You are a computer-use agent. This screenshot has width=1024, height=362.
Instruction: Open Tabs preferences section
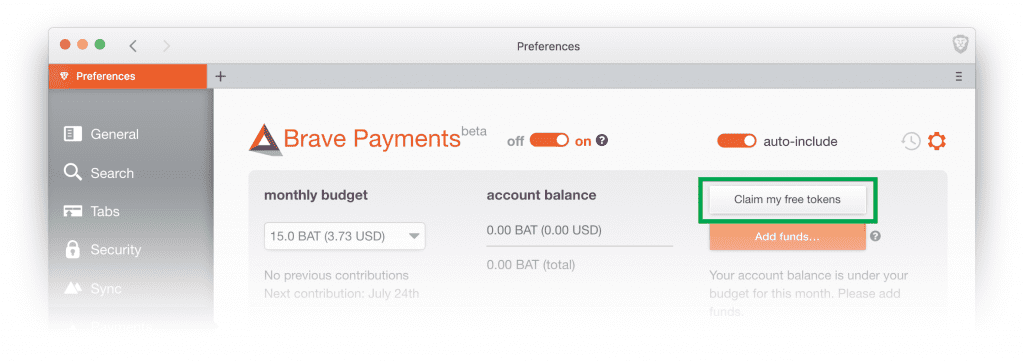point(91,212)
